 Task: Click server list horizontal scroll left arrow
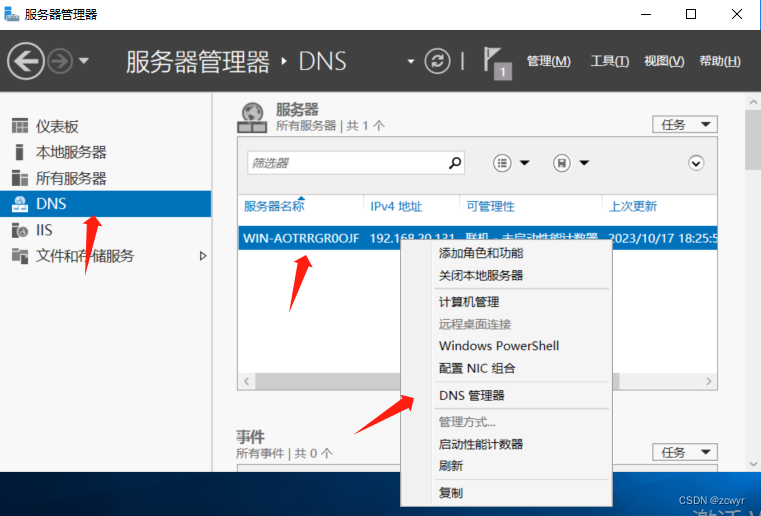(247, 382)
